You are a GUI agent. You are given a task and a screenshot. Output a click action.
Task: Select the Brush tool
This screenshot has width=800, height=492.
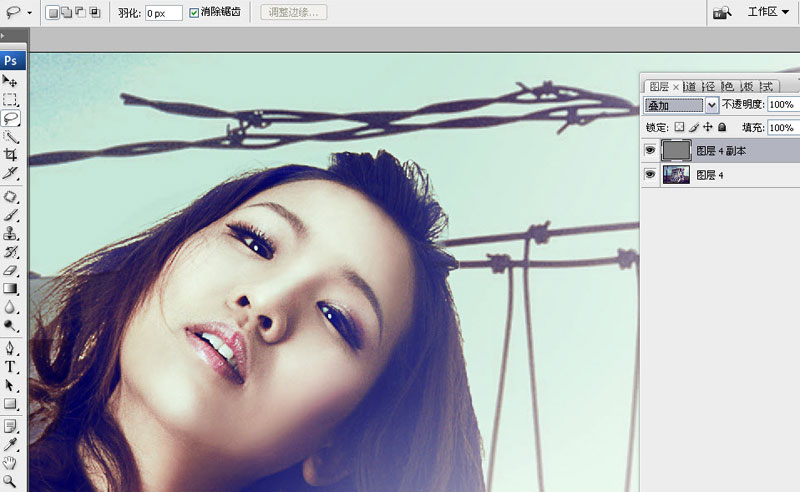pyautogui.click(x=10, y=215)
